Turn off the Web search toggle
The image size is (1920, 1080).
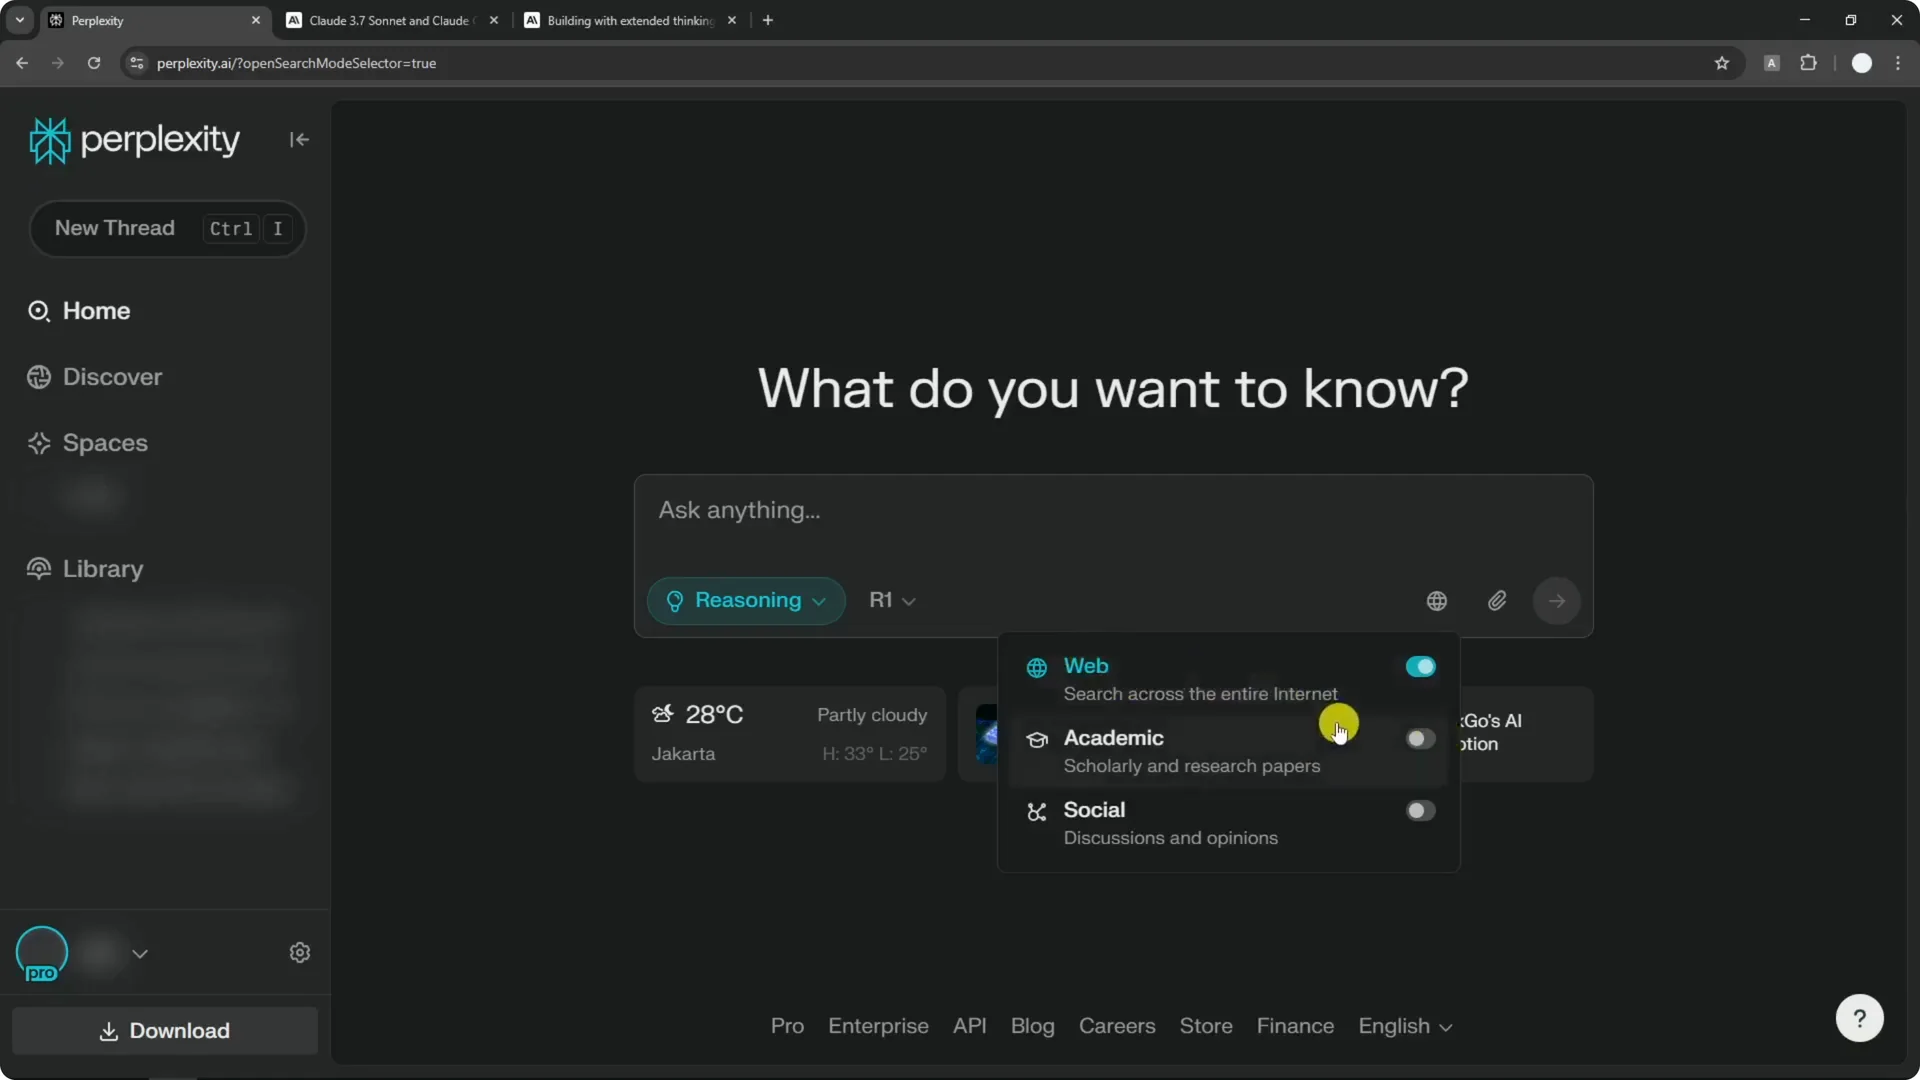point(1420,667)
